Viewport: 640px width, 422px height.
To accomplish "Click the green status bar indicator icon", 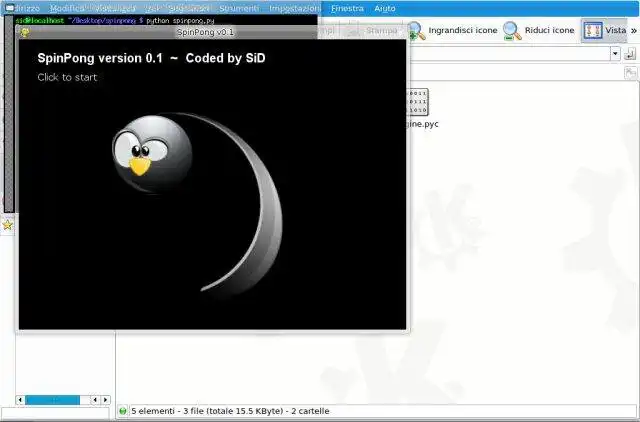I will [x=122, y=411].
